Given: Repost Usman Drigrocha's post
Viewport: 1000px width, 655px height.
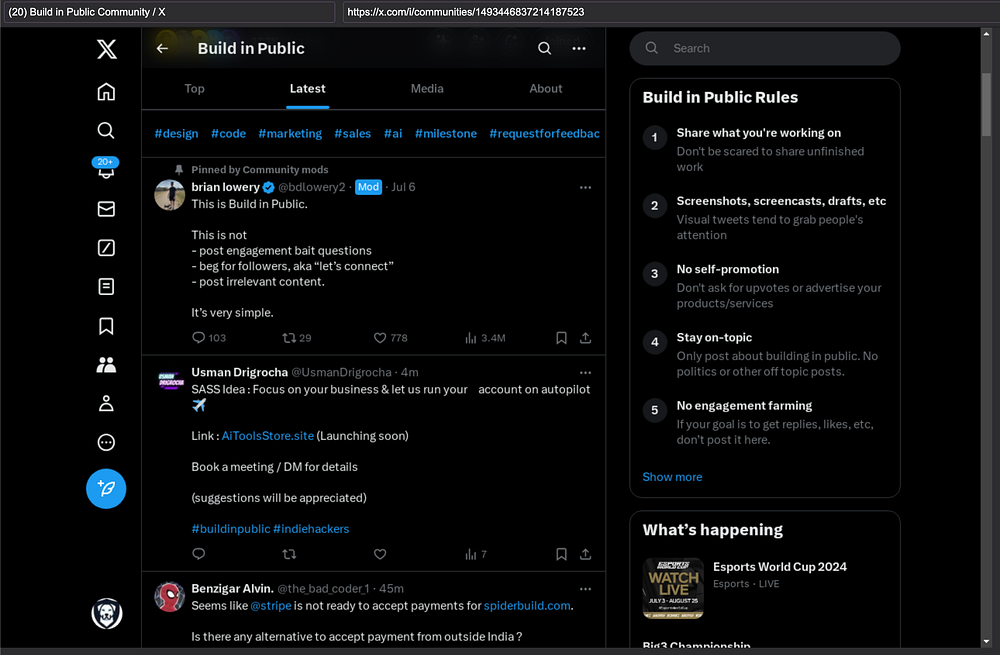Looking at the screenshot, I should click(290, 554).
